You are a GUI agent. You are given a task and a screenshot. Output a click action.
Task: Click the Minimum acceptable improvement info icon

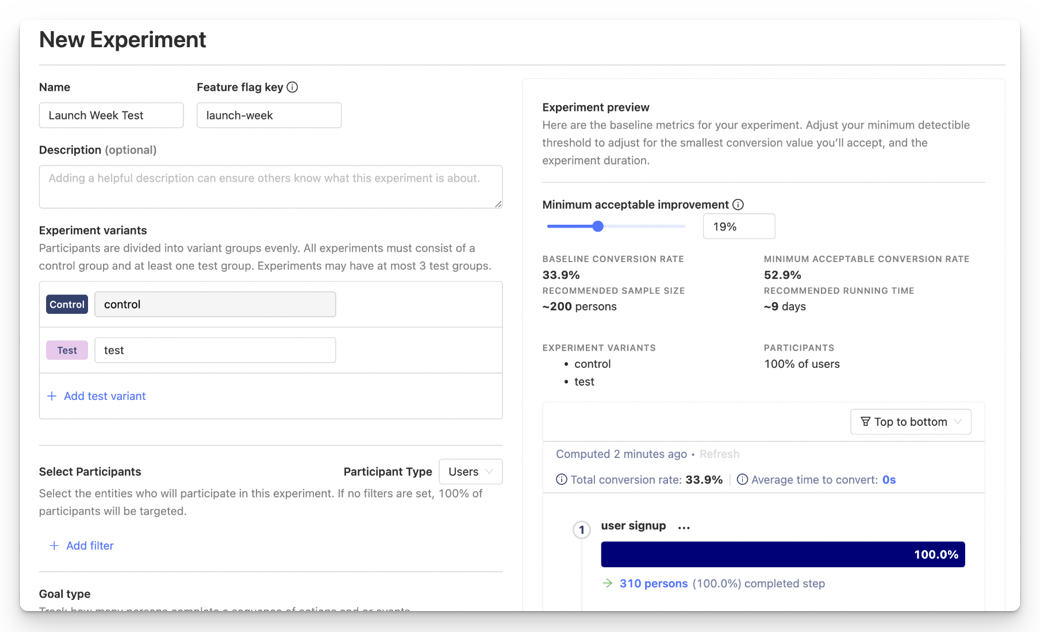pyautogui.click(x=738, y=204)
